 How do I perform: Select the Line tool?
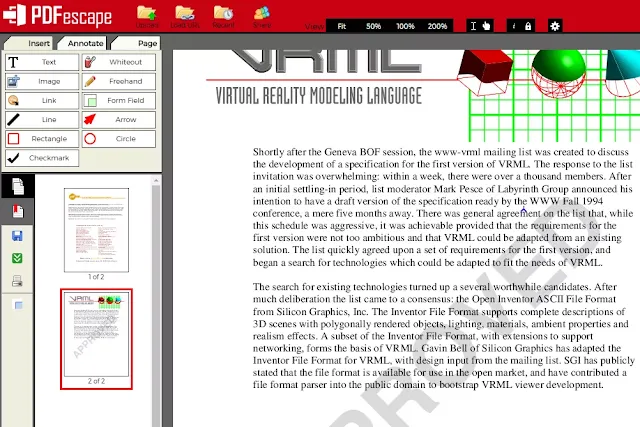[42, 120]
